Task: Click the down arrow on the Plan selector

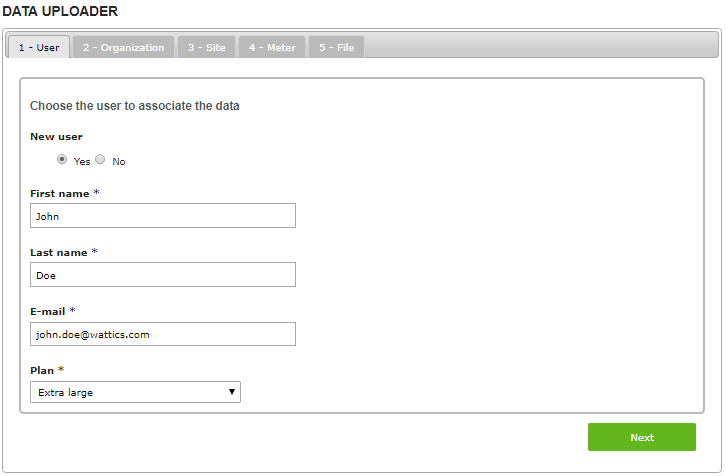Action: point(232,392)
